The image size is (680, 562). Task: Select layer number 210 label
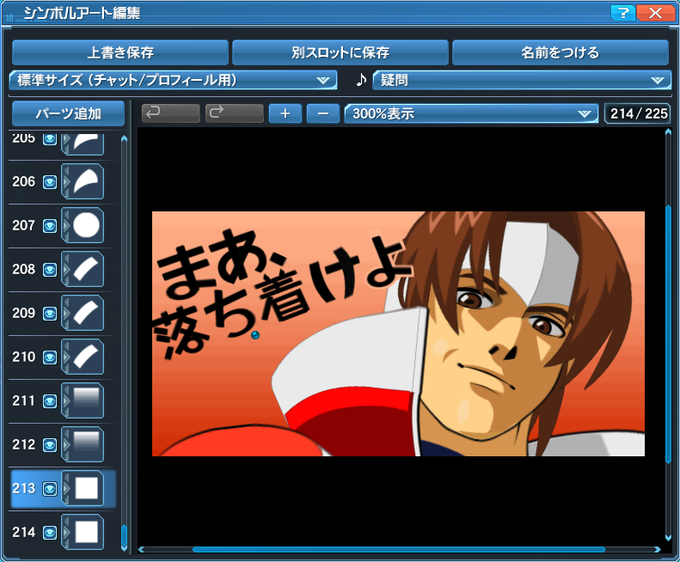click(23, 356)
